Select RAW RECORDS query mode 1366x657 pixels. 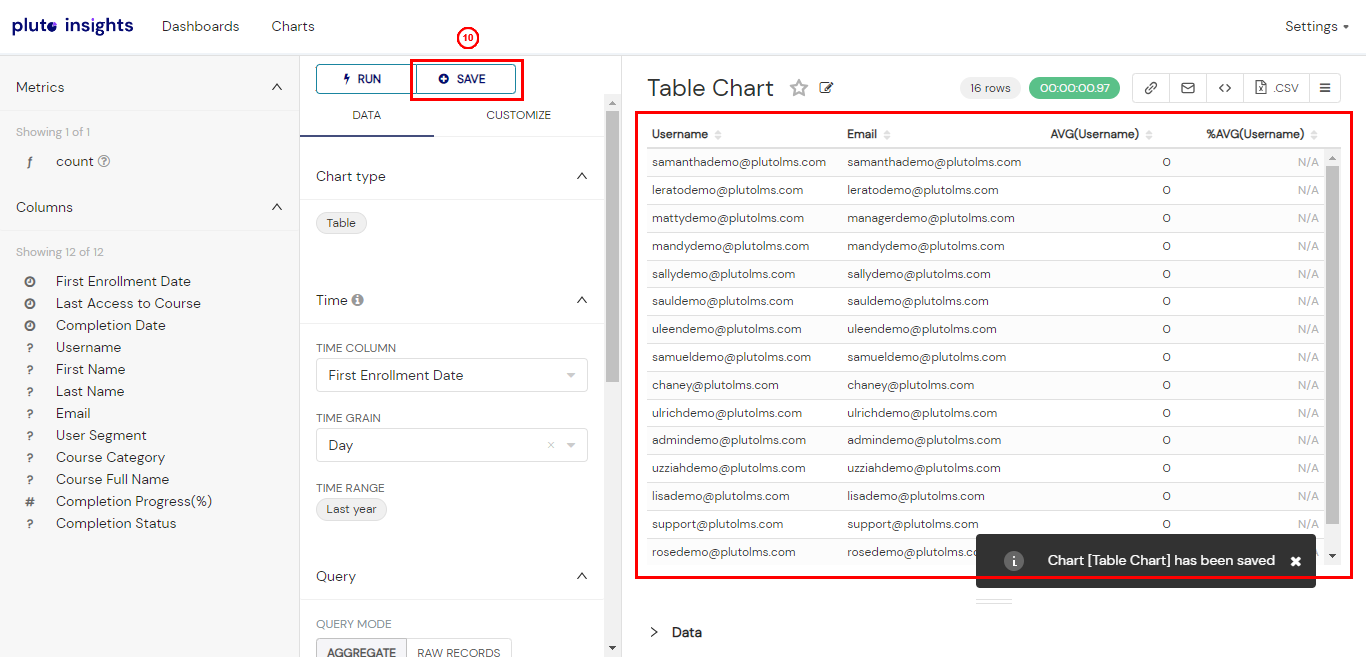[x=459, y=651]
